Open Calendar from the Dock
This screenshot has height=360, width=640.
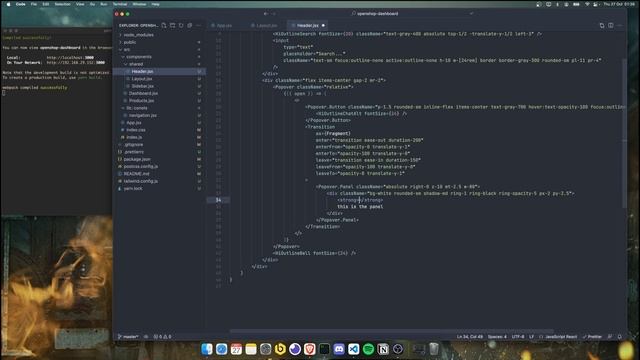[x=236, y=349]
